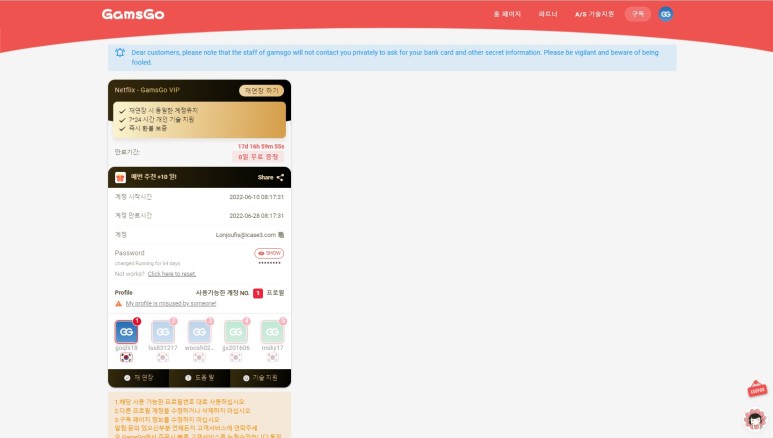This screenshot has width=773, height=438.
Task: Click the Profile label
Action: 123,292
